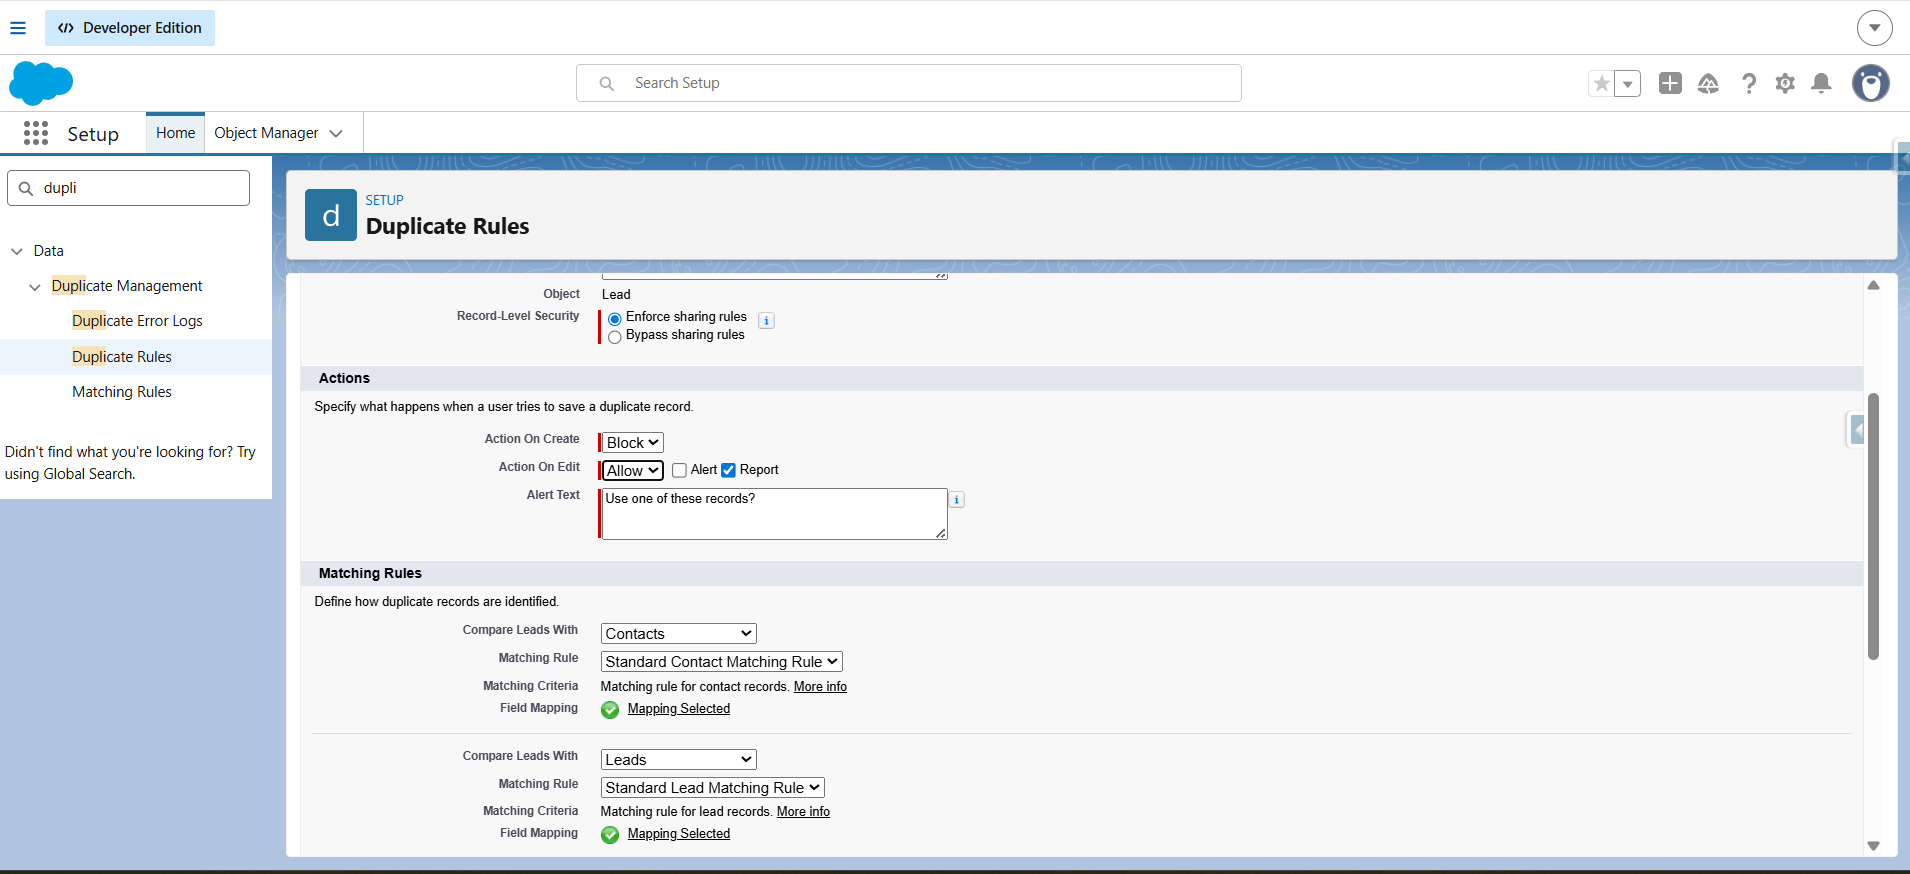Select Bypass sharing rules radio button

(x=615, y=337)
